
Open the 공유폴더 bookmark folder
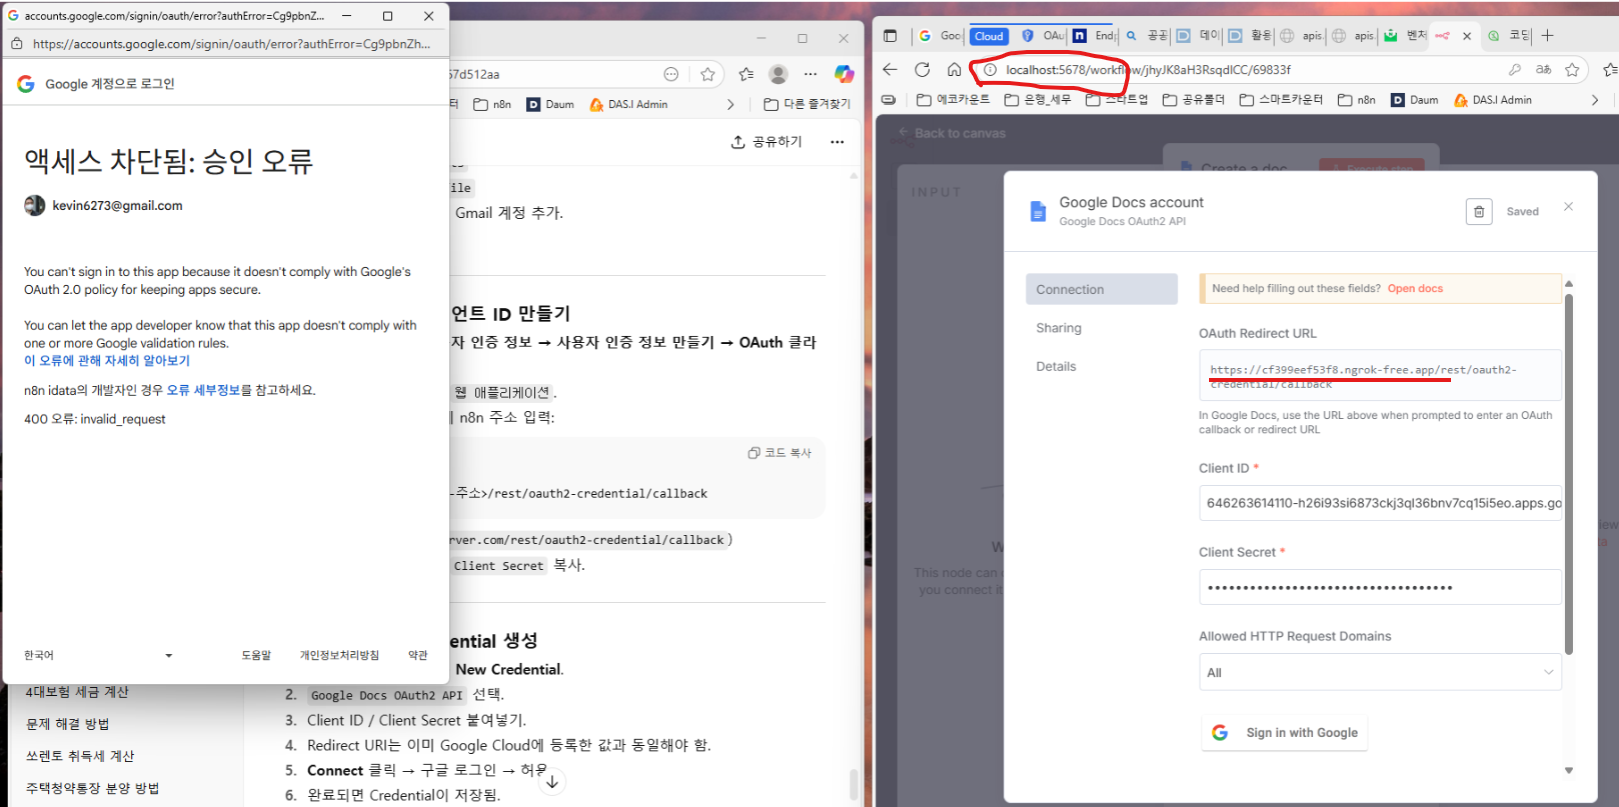coord(1193,100)
